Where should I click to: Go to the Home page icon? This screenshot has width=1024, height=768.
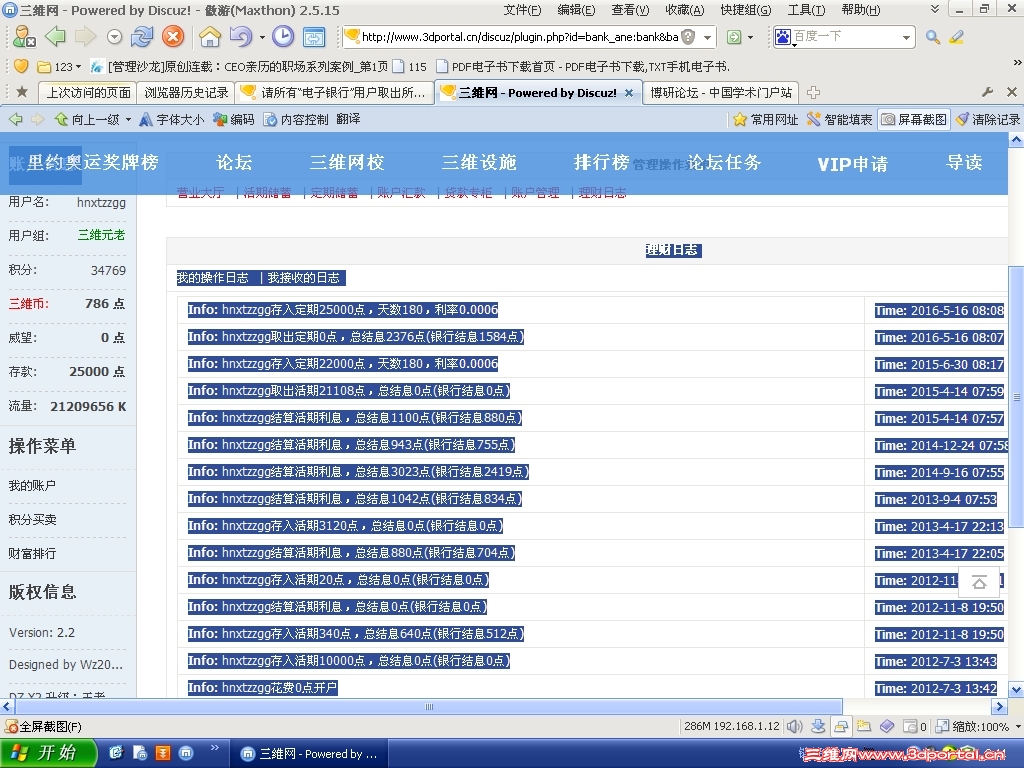tap(210, 37)
